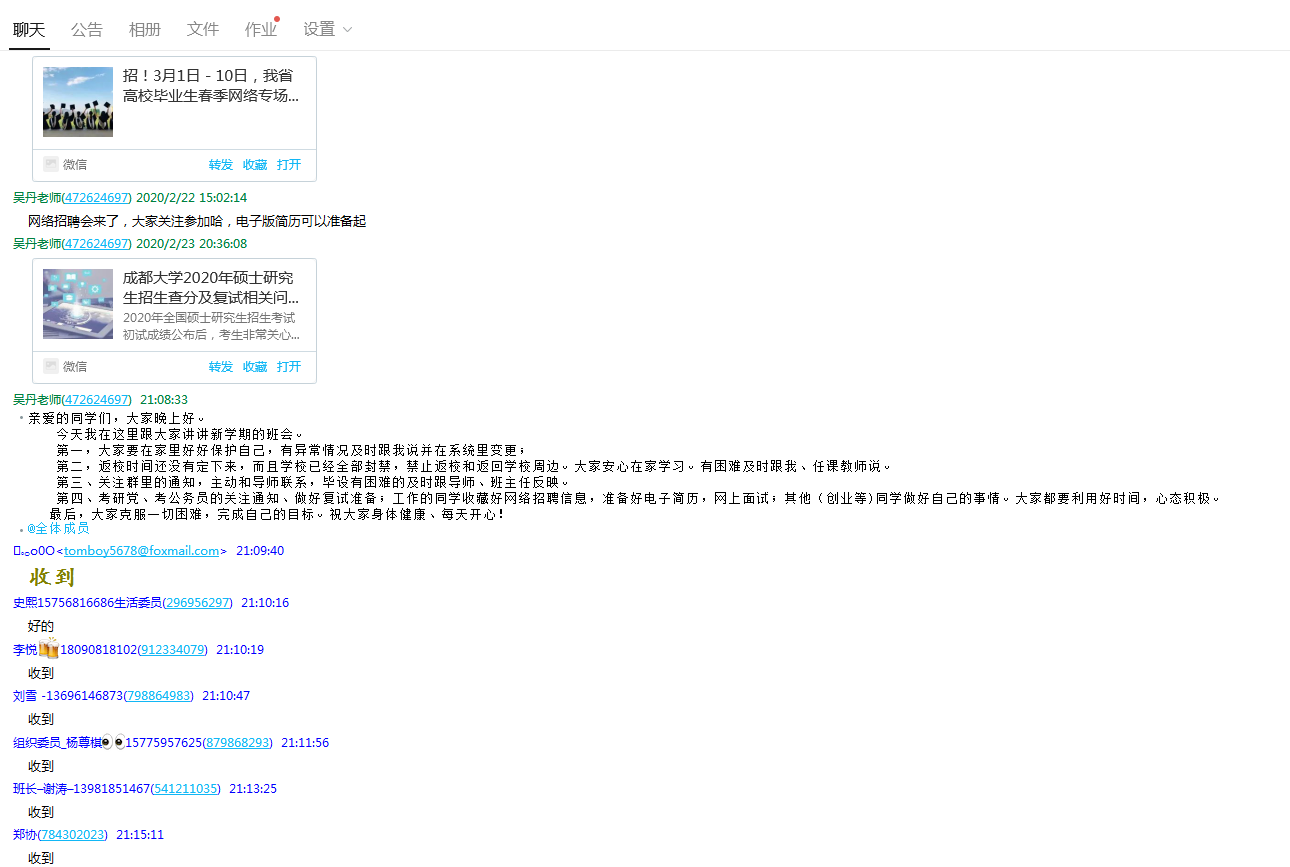
Task: Click the 网络招聘会来了 message text
Action: coord(197,221)
